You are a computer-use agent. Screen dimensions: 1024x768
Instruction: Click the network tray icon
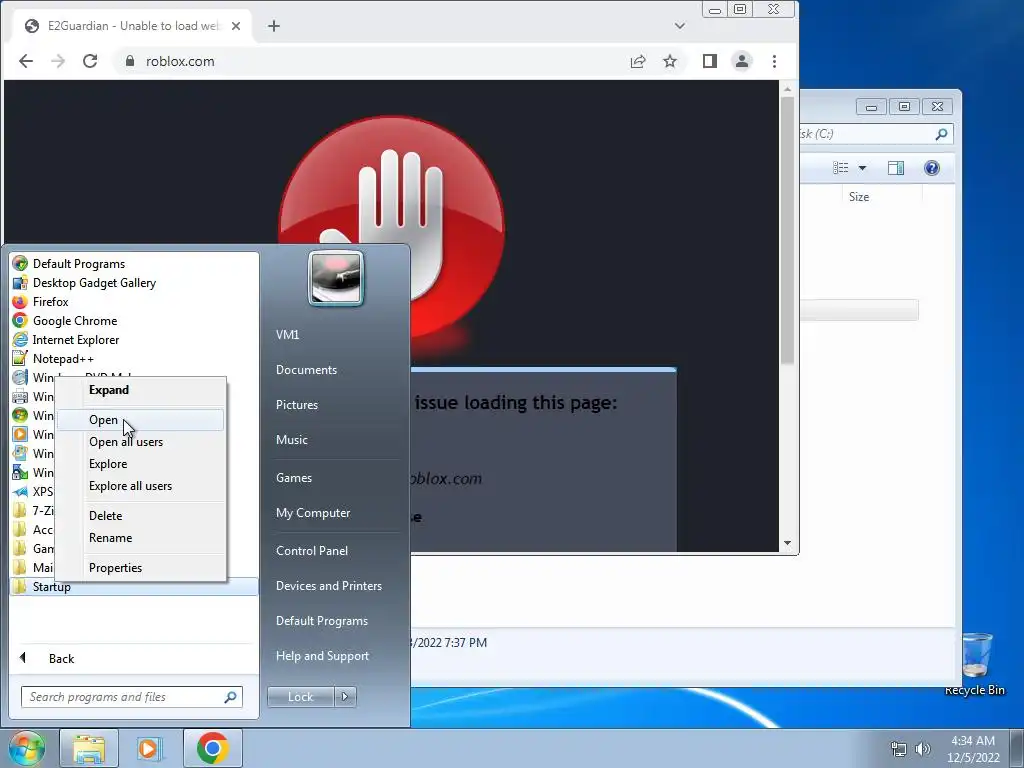click(x=899, y=749)
